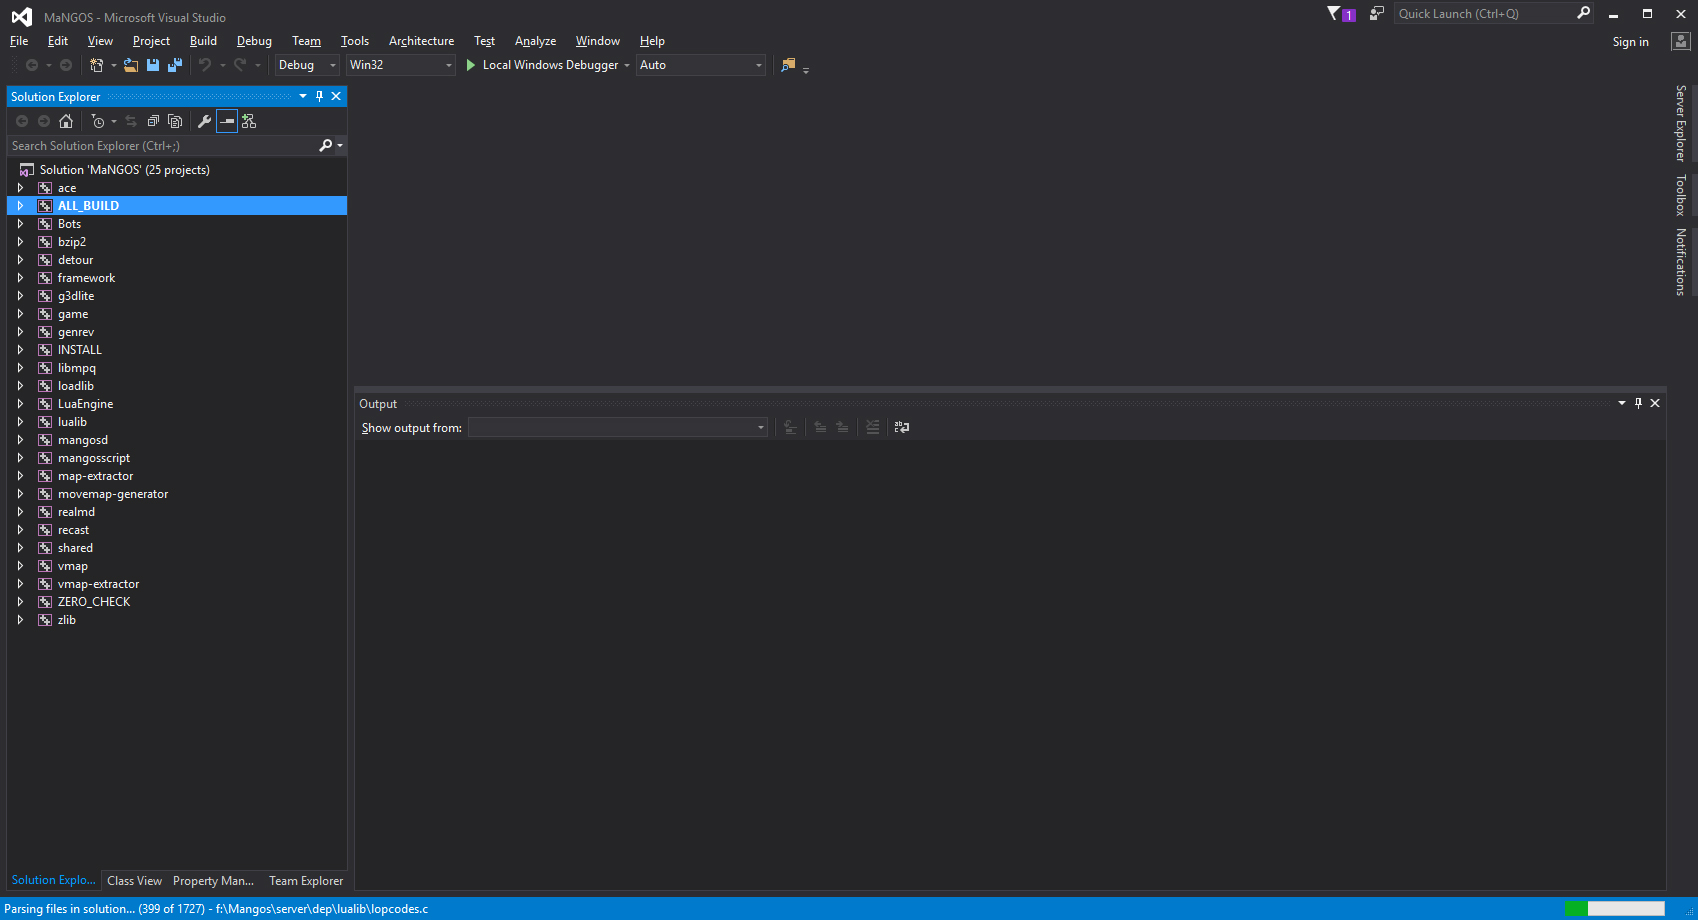The width and height of the screenshot is (1698, 920).
Task: Select the LuaEngine project
Action: pyautogui.click(x=85, y=404)
